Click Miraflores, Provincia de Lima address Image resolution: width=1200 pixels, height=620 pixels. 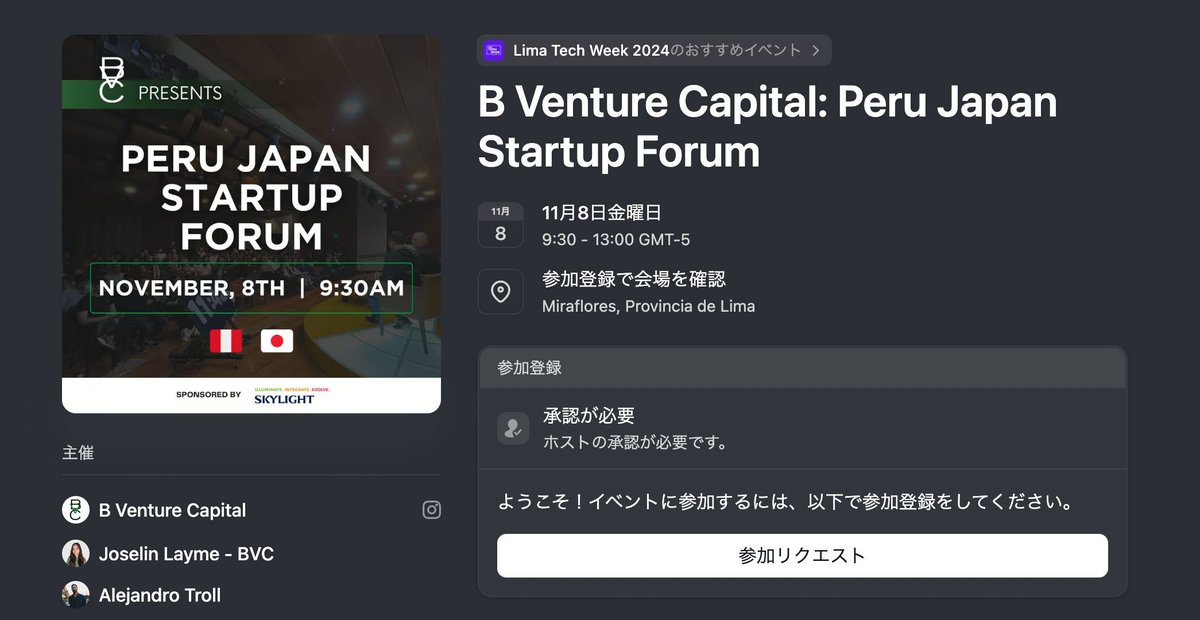tap(648, 306)
